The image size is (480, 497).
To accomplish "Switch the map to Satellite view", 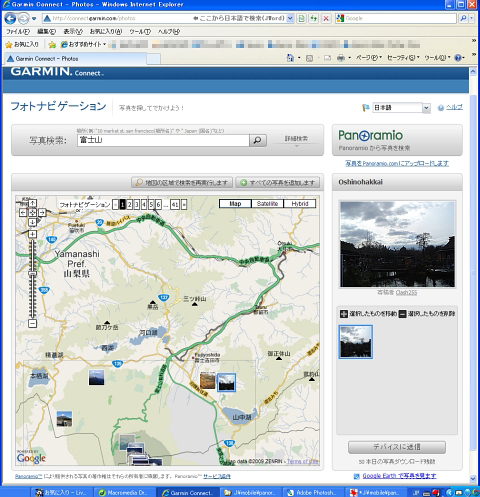I will 267,204.
